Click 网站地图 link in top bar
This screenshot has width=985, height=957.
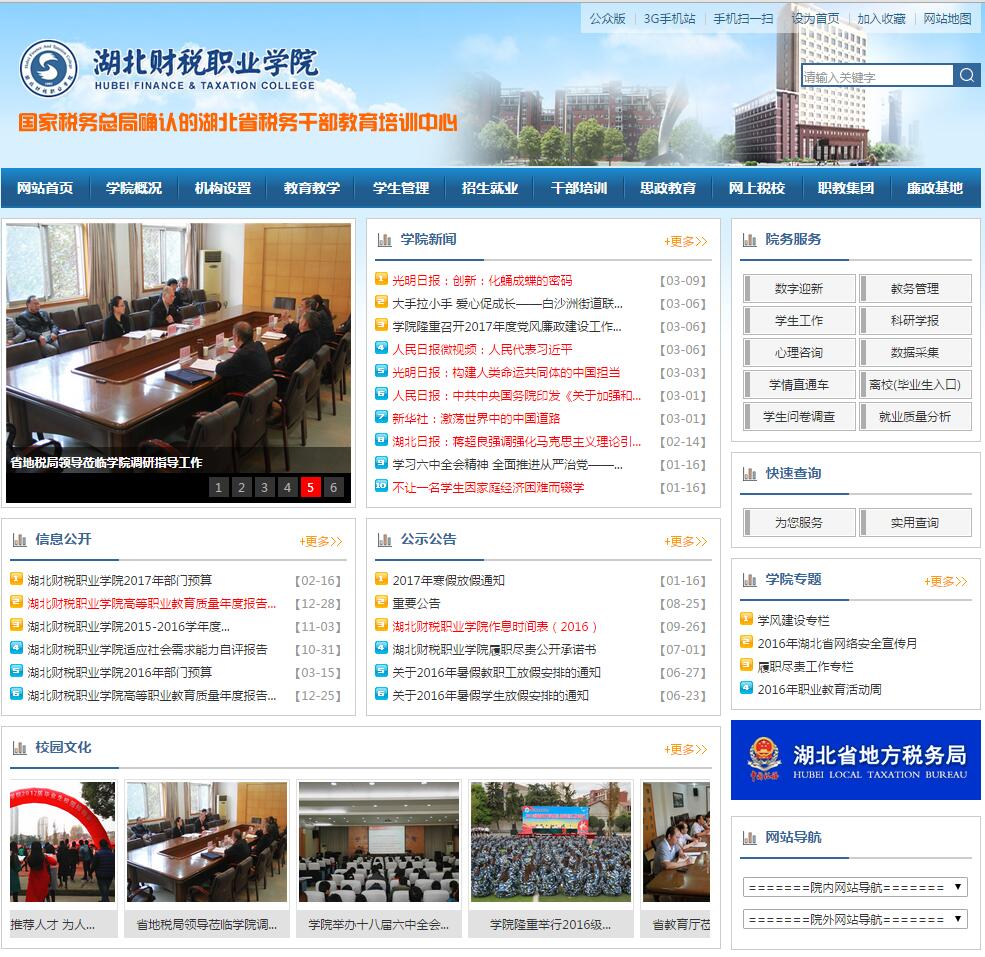pos(947,18)
